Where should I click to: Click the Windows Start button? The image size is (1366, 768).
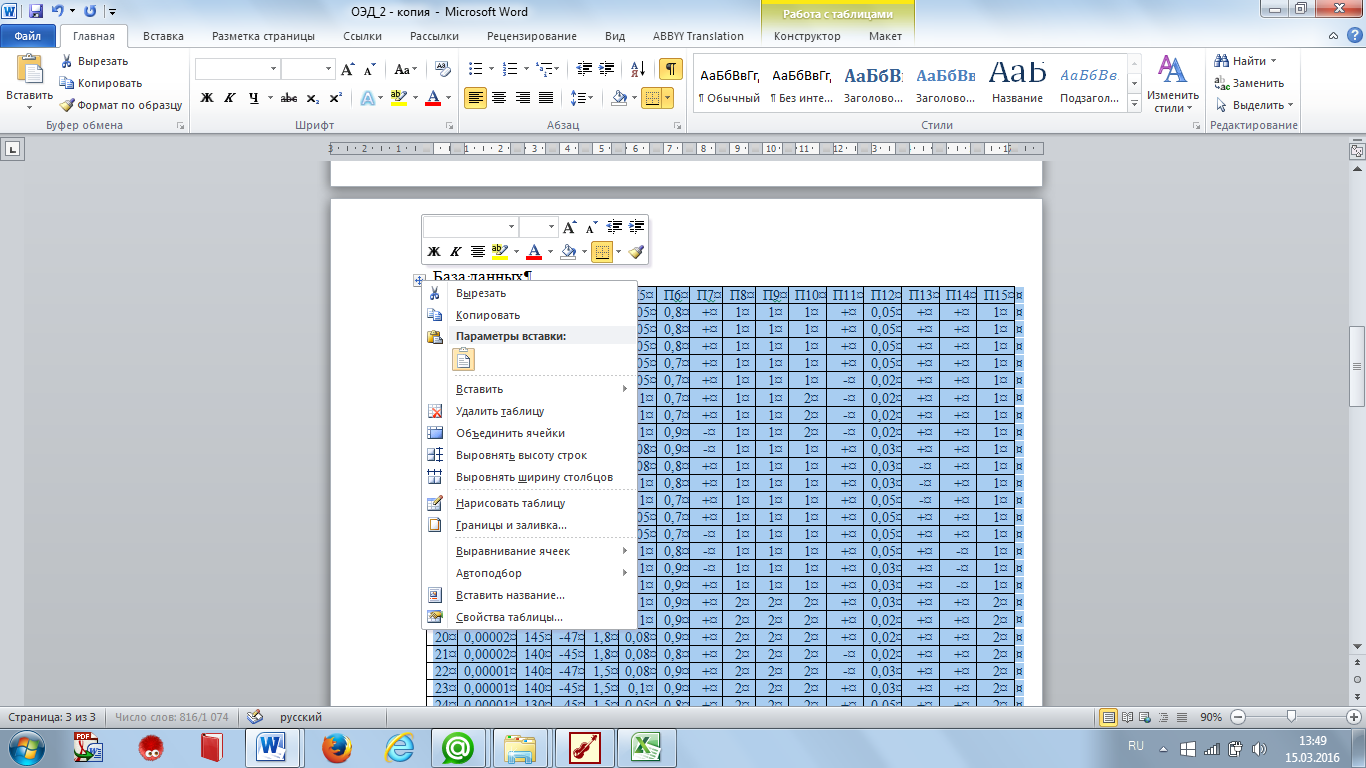coord(27,748)
